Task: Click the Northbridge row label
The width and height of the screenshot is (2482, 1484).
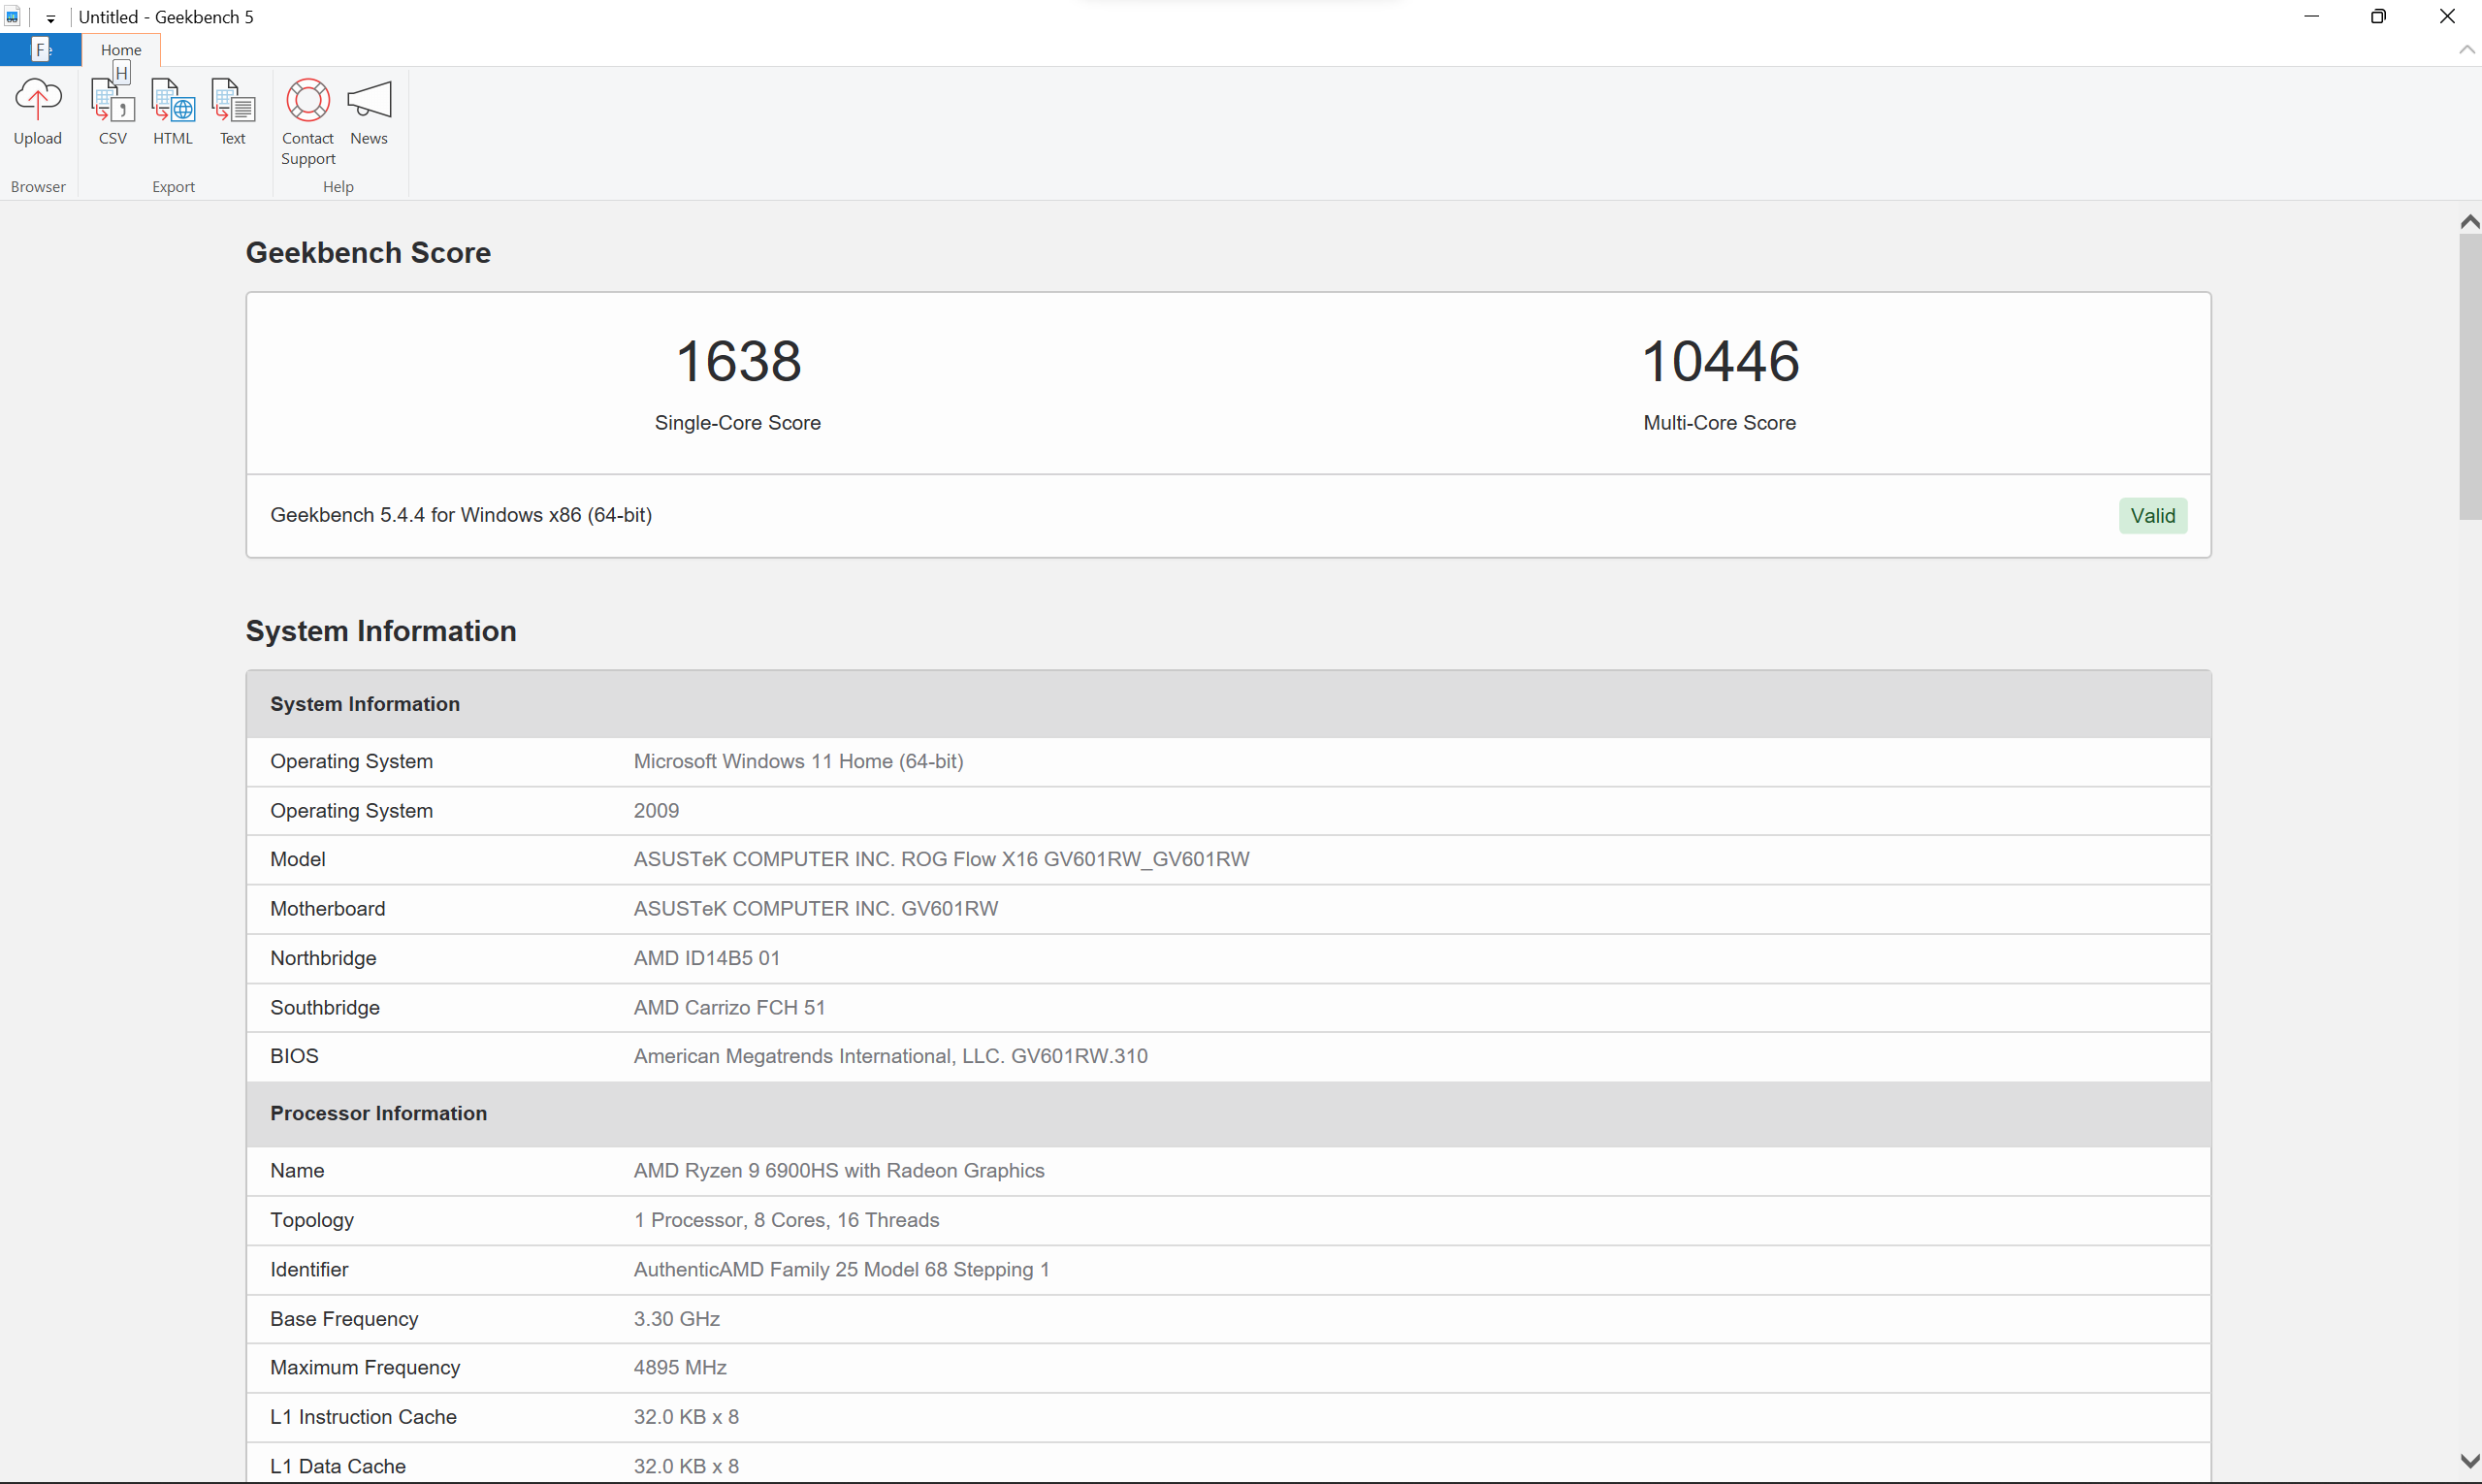Action: (323, 958)
